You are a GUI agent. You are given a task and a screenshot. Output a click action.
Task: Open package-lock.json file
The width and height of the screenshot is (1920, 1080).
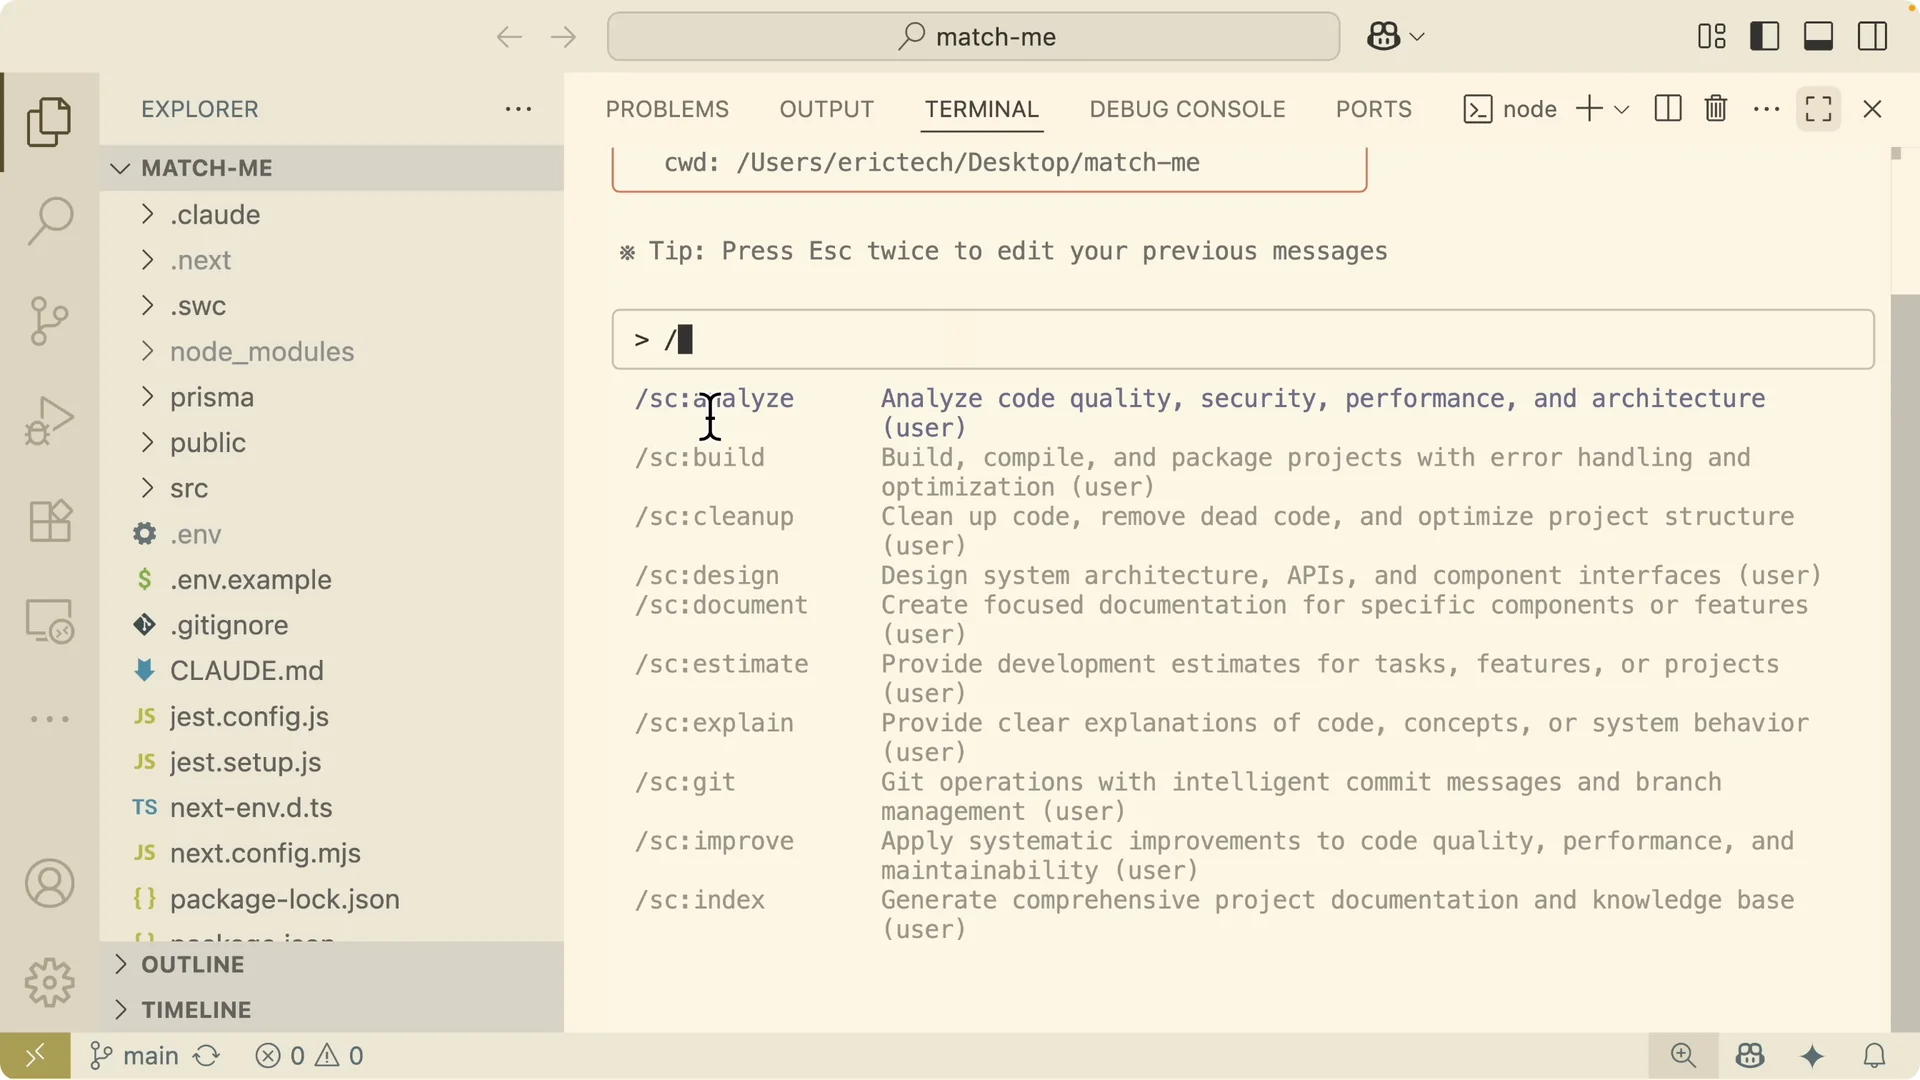coord(332,900)
